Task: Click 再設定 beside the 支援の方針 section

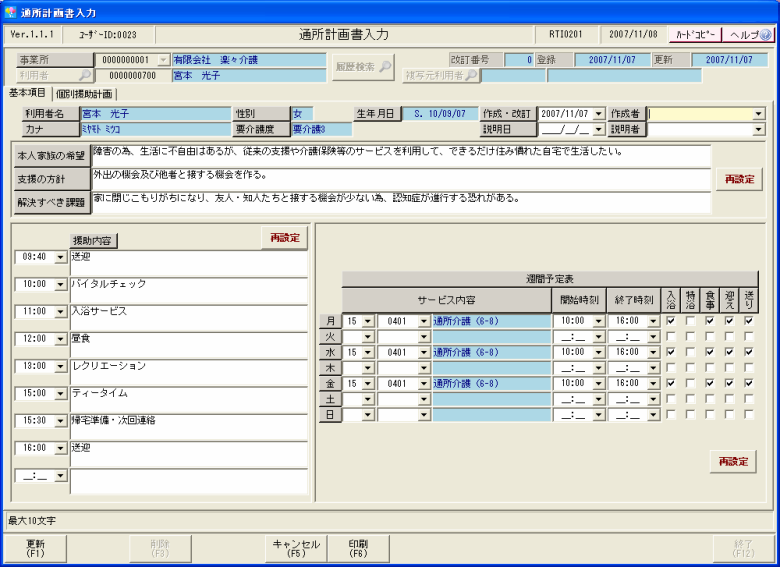Action: pos(739,180)
